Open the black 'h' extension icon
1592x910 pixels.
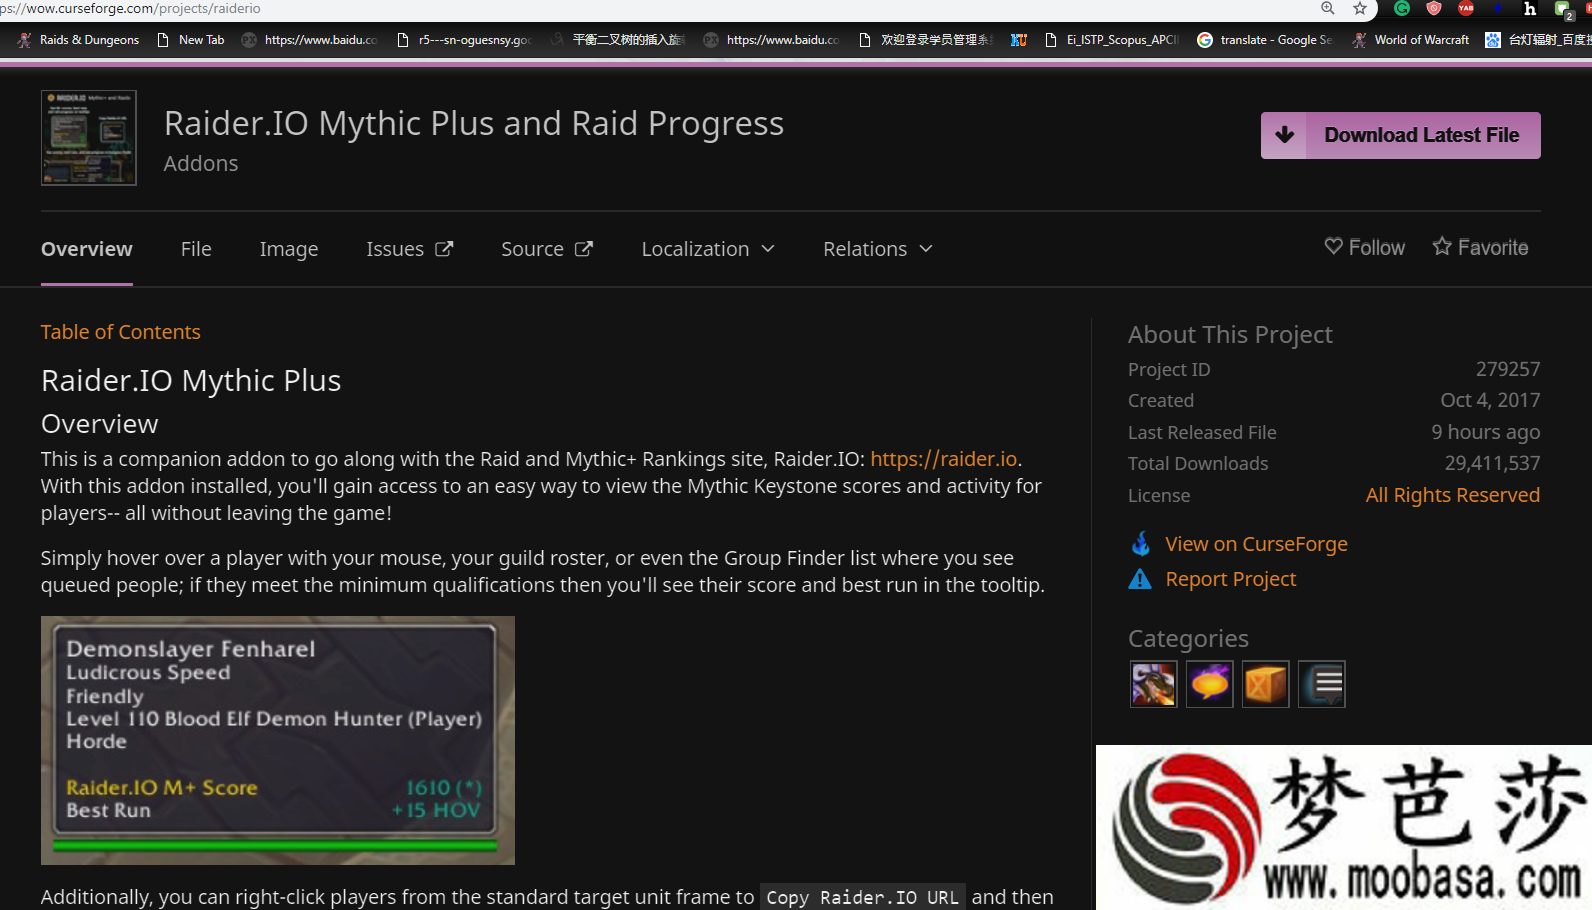pos(1530,8)
